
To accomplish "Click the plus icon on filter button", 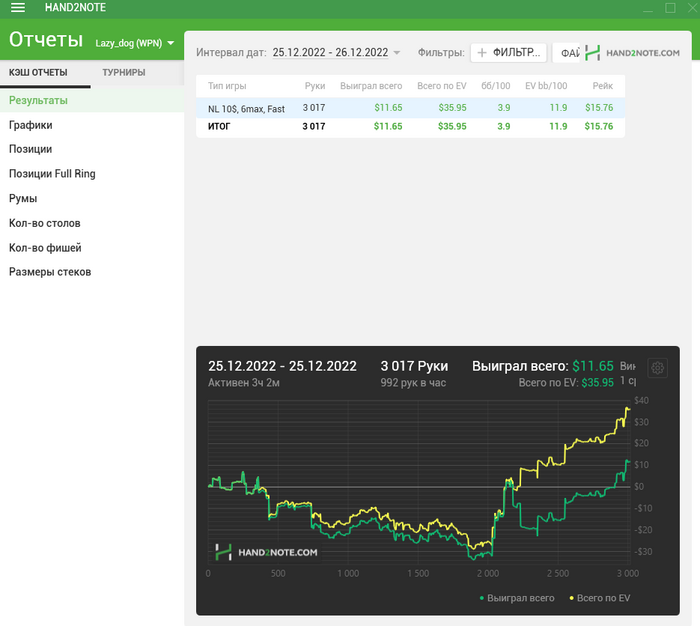I will coord(482,53).
